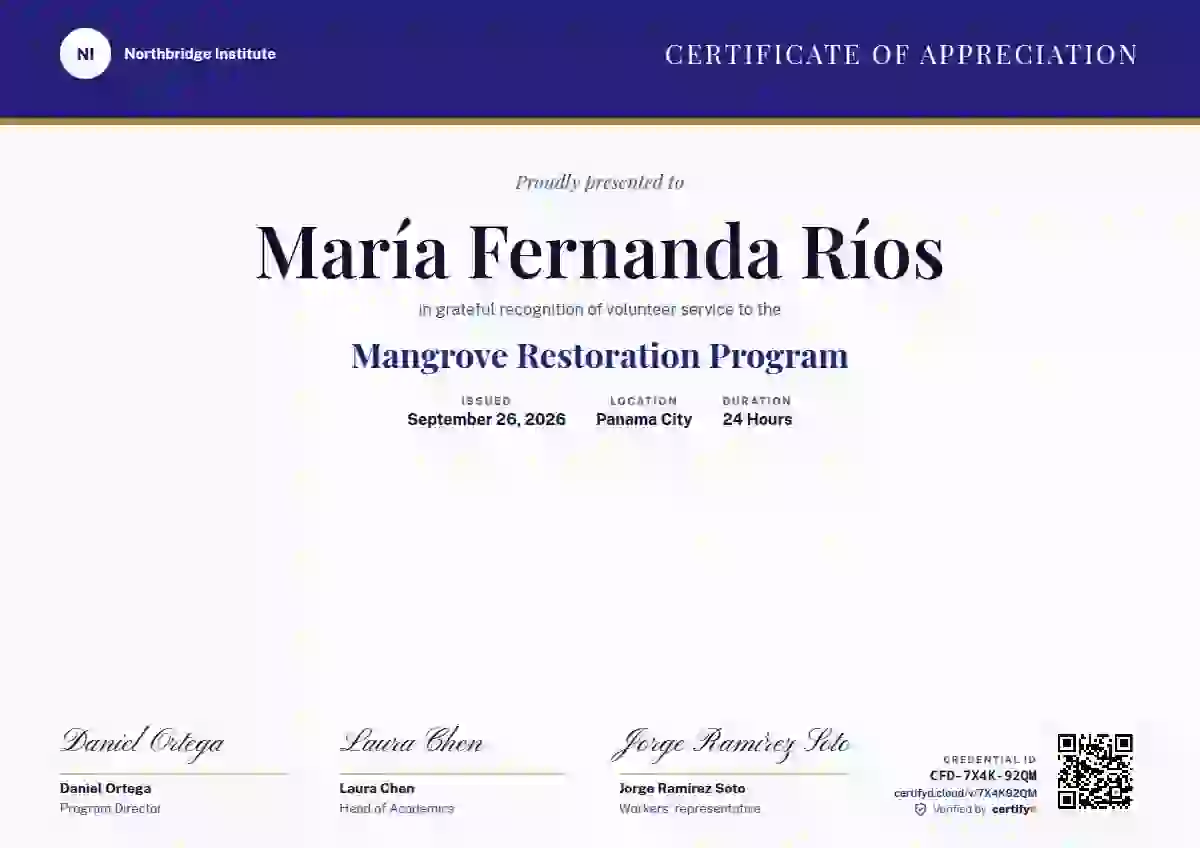
Task: Open the certifyd.cloud verification link
Action: coord(965,793)
